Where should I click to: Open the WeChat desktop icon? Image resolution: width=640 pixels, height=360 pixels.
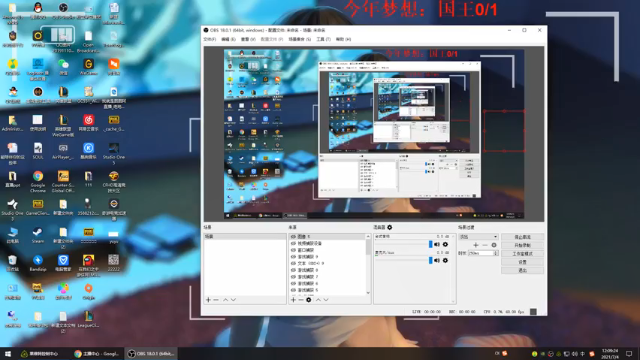tap(63, 66)
